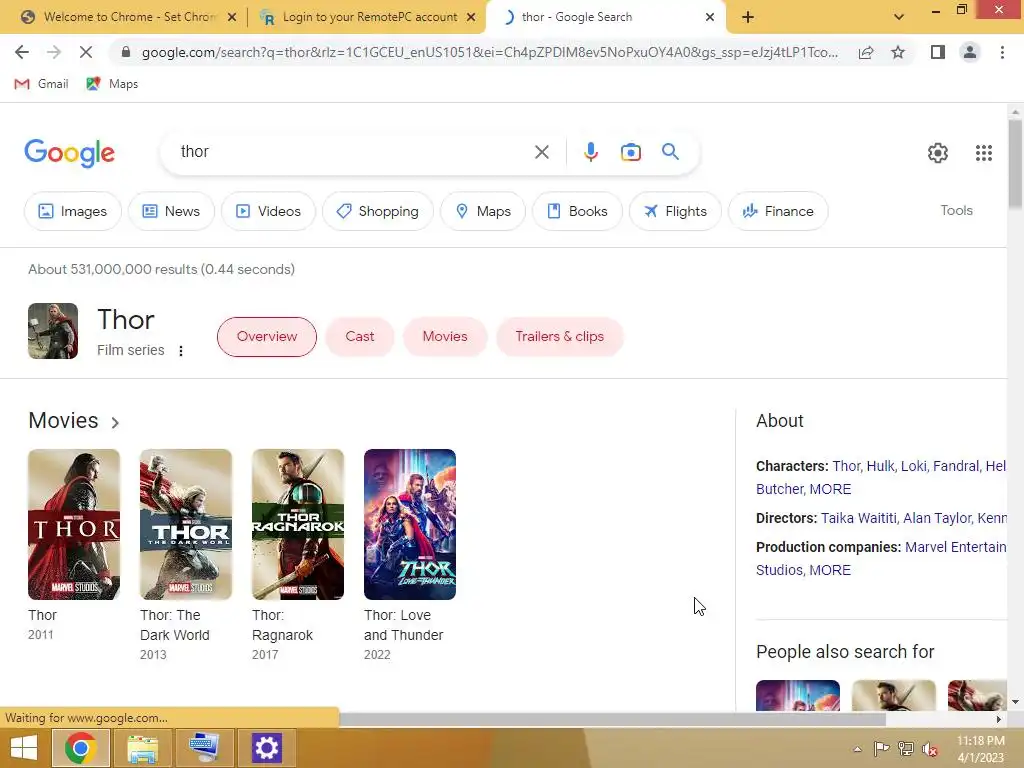
Task: Open the taskbar remote computer icon
Action: point(203,748)
